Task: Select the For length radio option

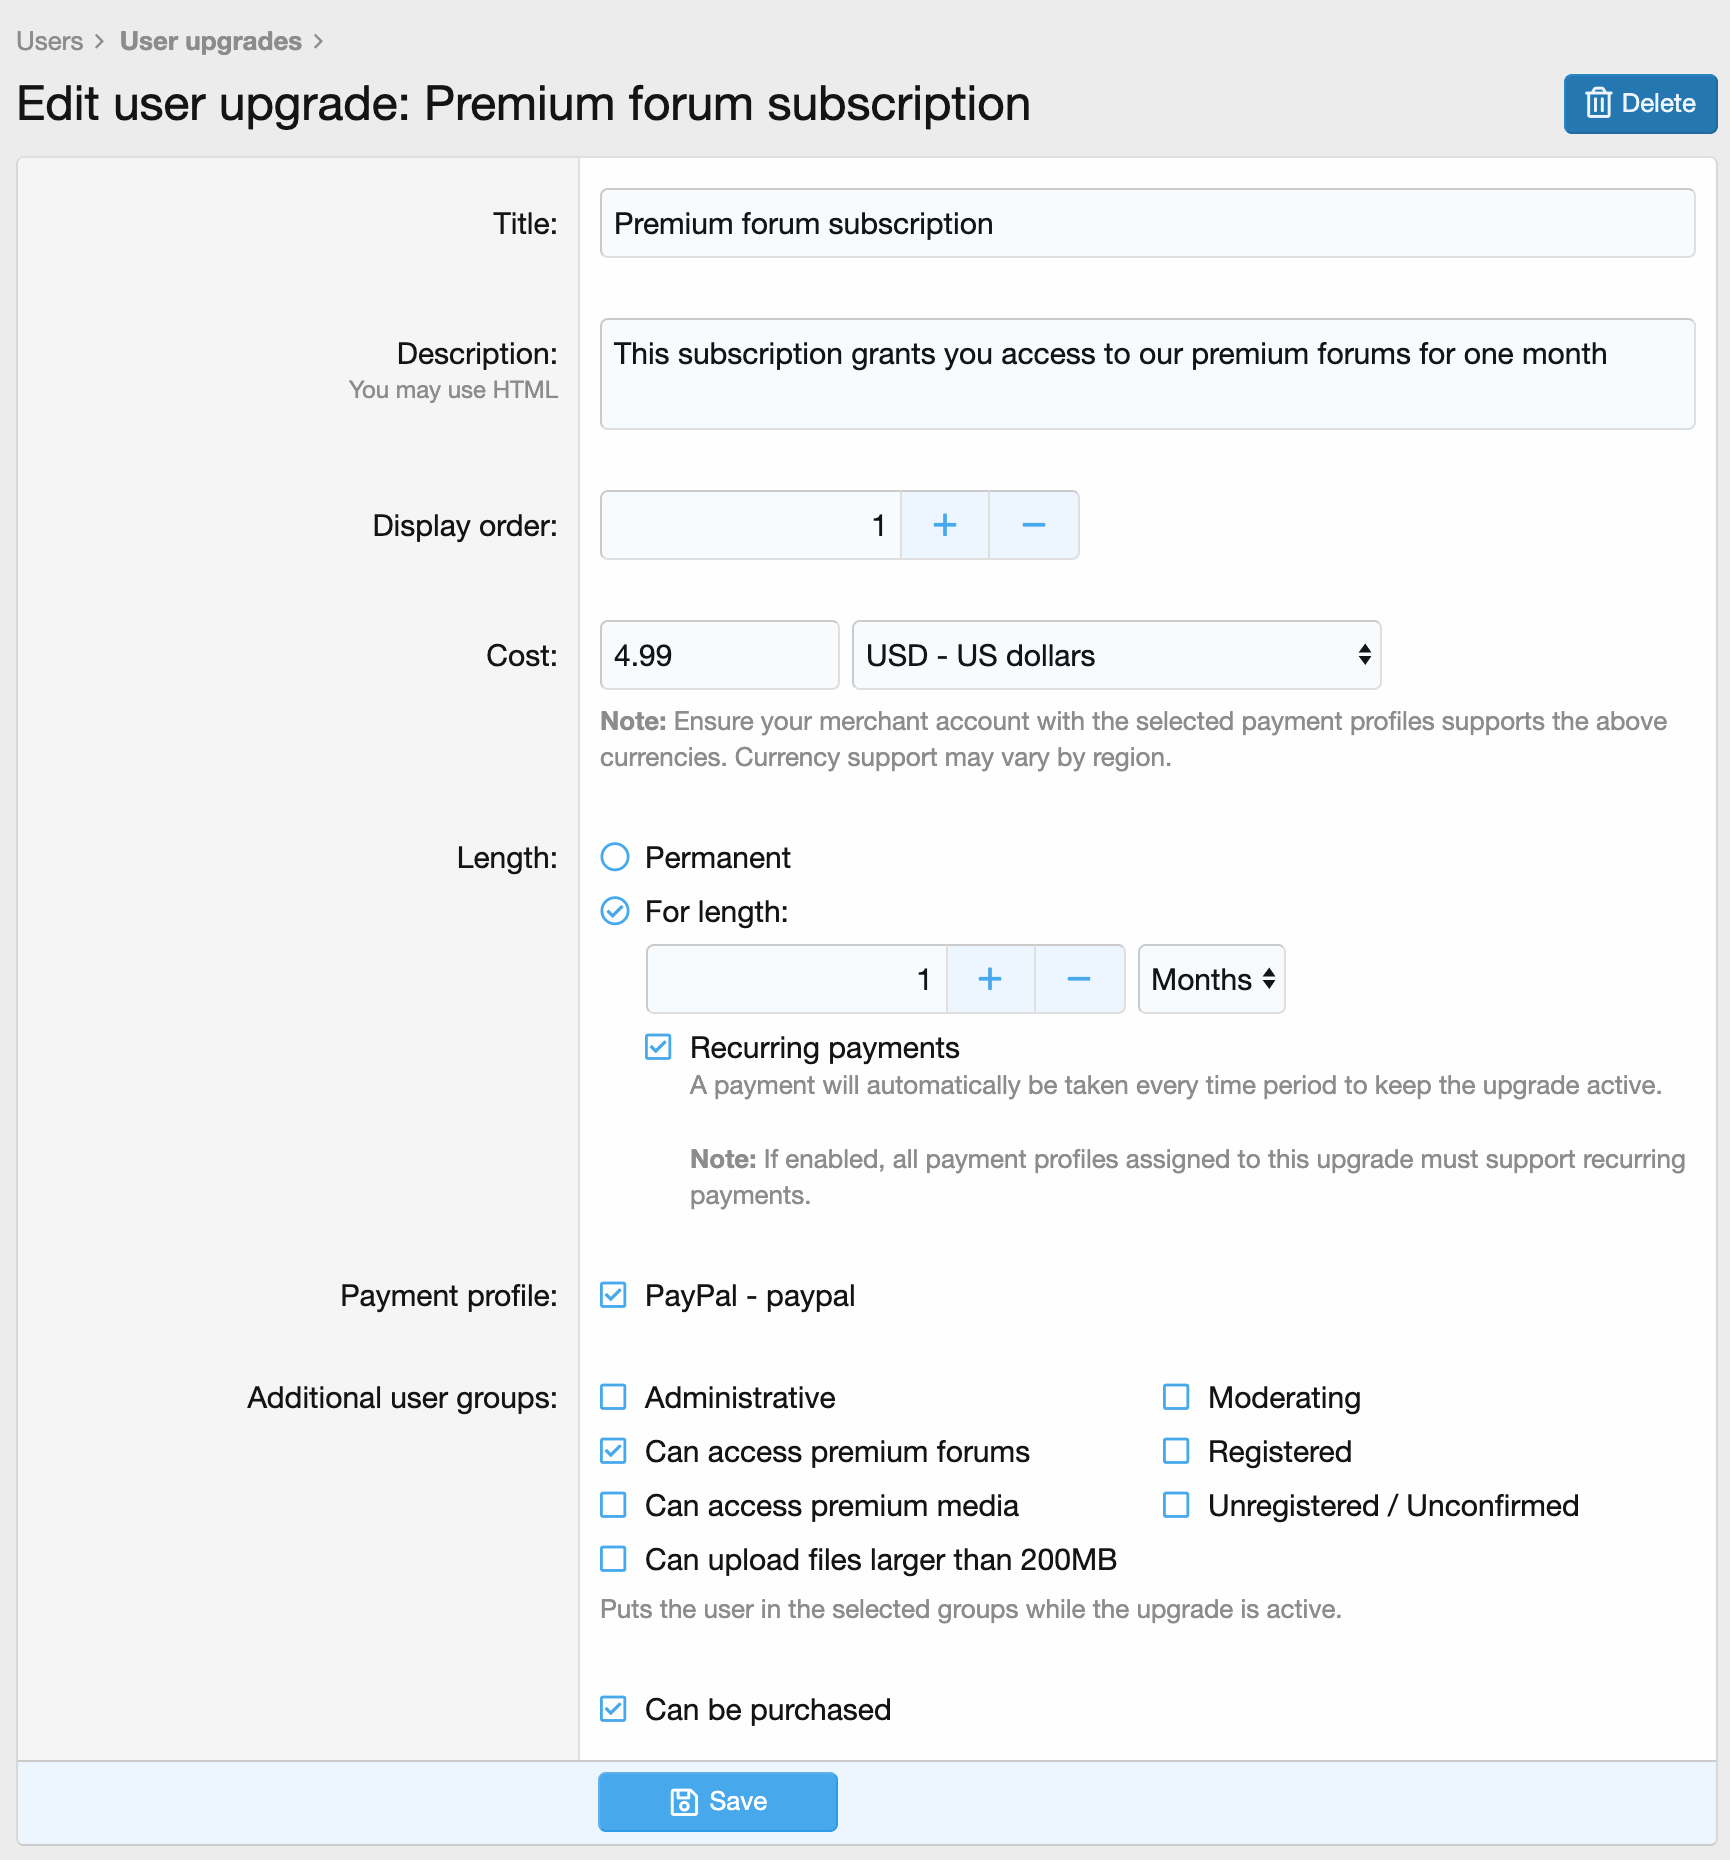Action: pyautogui.click(x=615, y=911)
